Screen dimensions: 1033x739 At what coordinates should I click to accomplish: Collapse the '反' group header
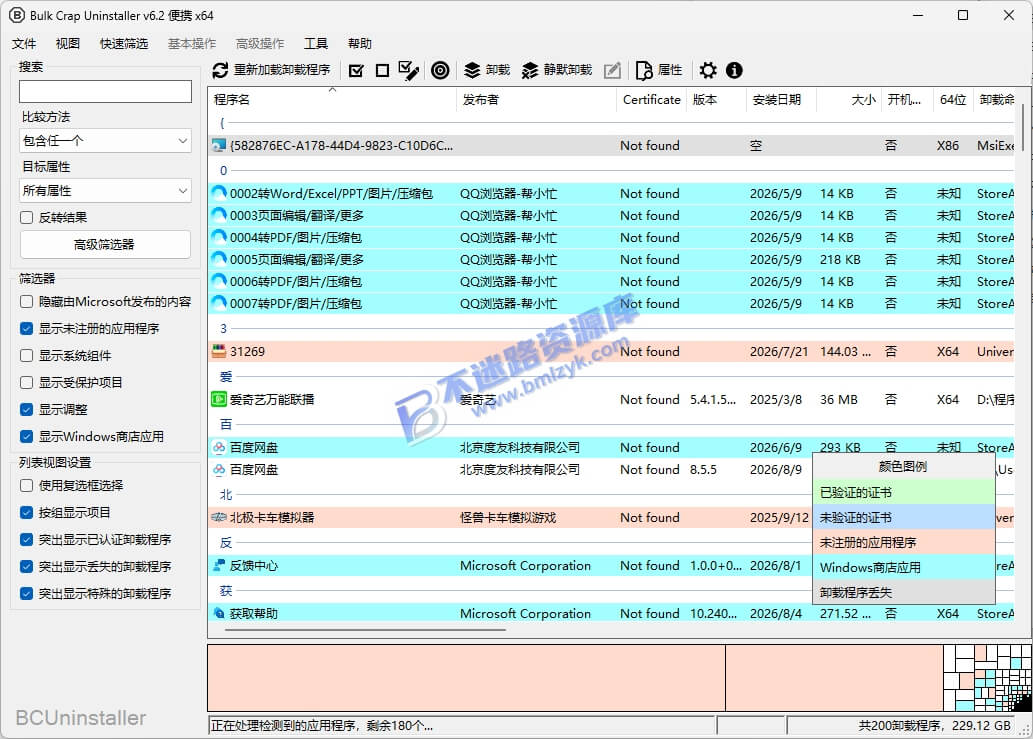click(x=226, y=543)
